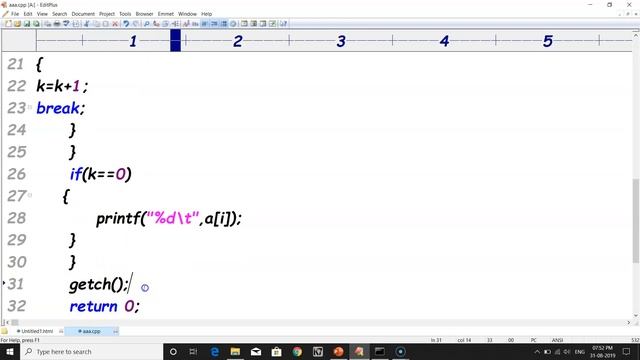Click the context help toolbar icon
The width and height of the screenshot is (640, 360).
point(283,24)
